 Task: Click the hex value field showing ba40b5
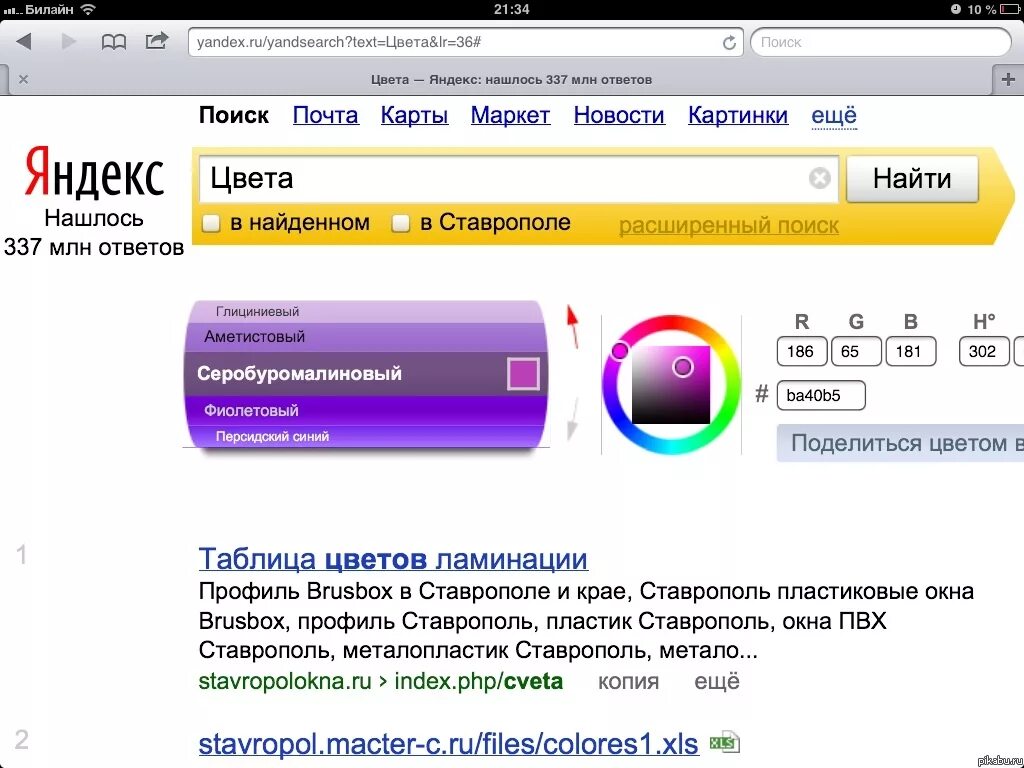(x=820, y=395)
